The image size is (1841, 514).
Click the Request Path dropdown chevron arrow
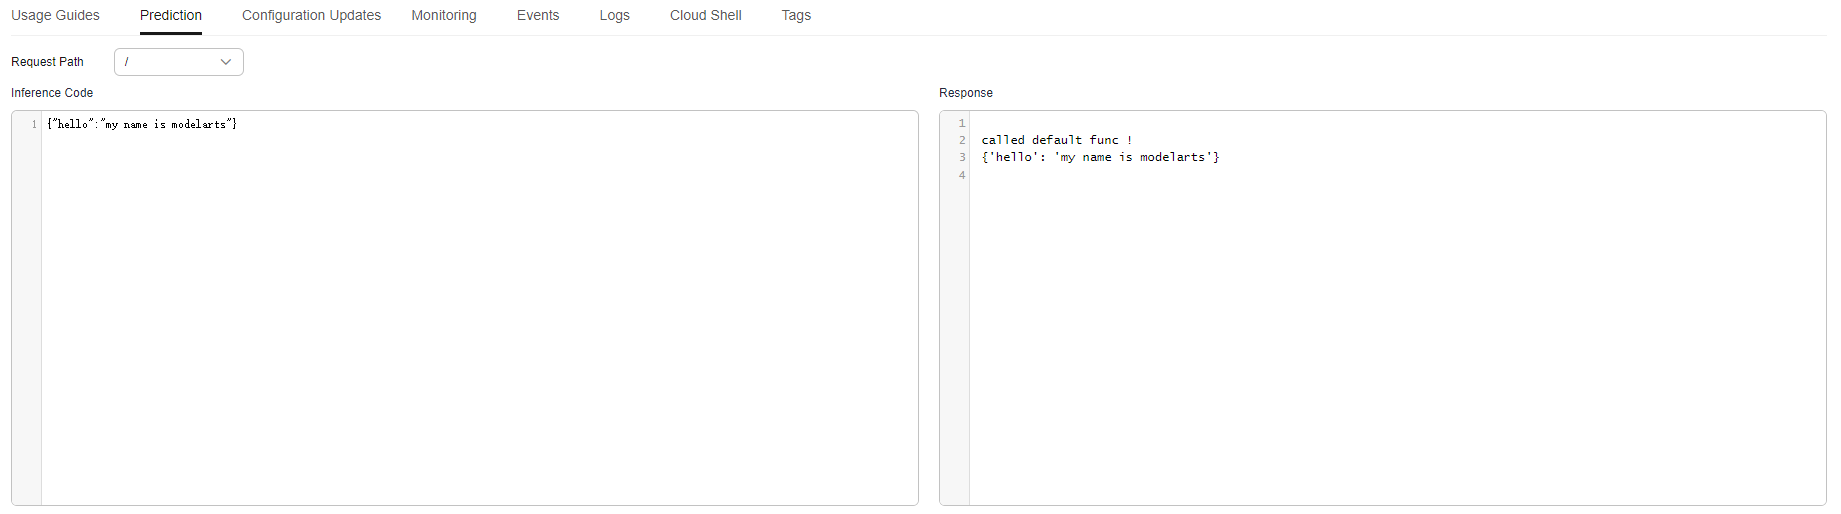click(226, 62)
